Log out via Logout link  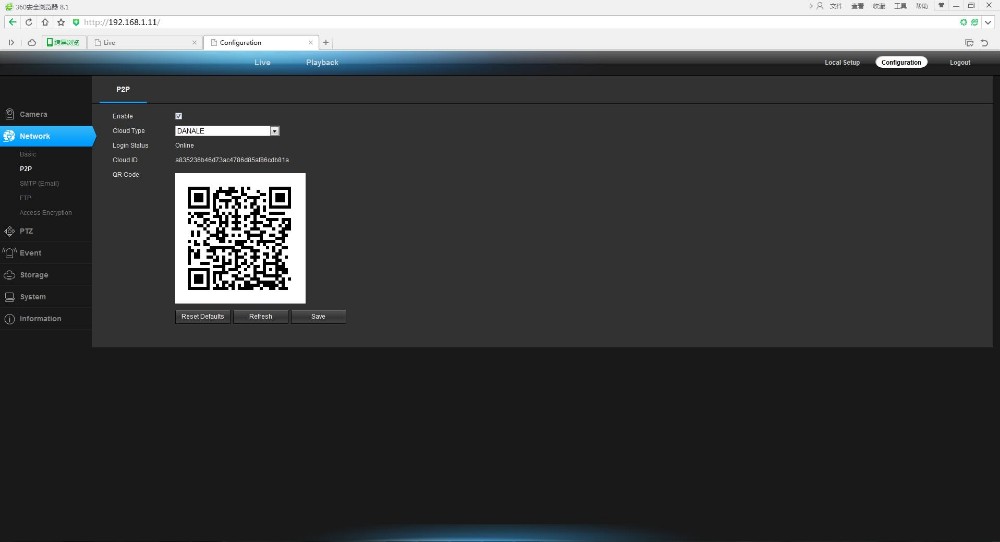(960, 62)
